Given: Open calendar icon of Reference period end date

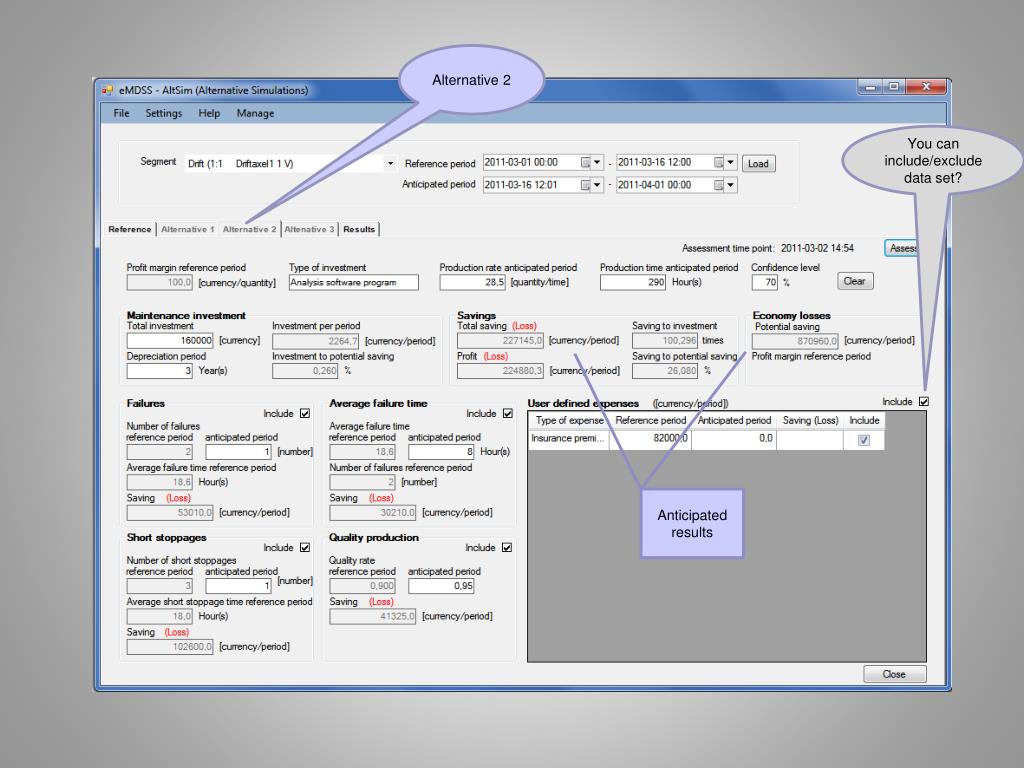Looking at the screenshot, I should coord(719,163).
